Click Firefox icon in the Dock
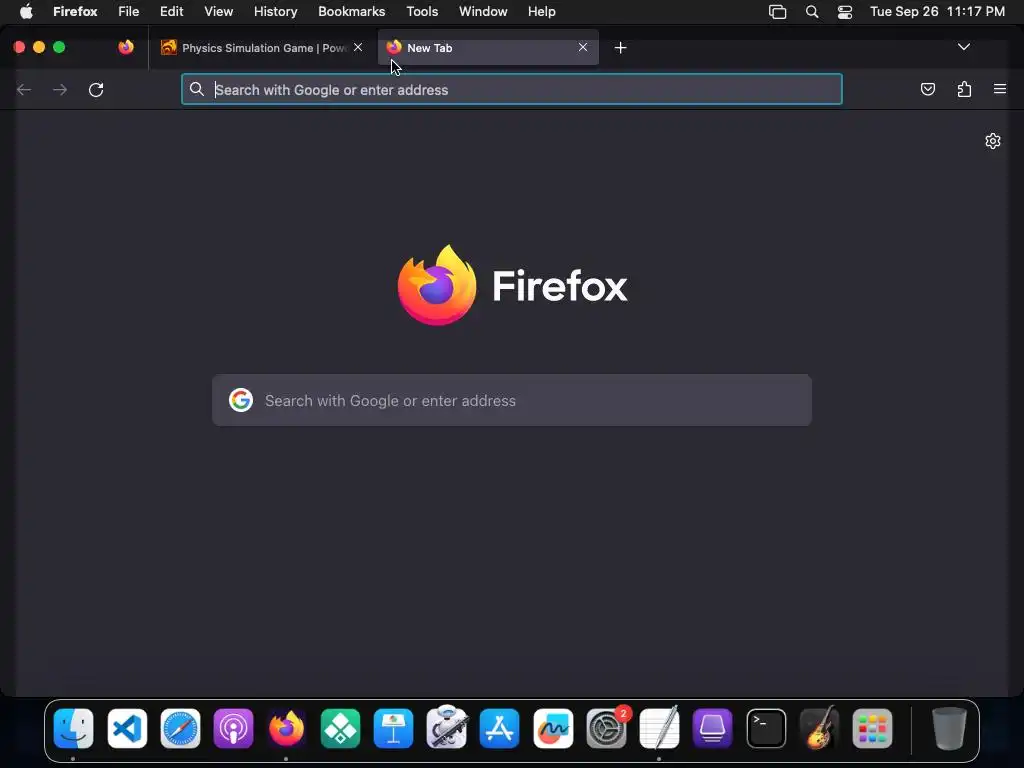 coord(287,728)
